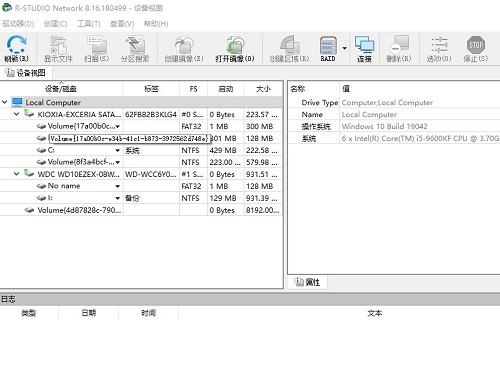
Task: Open the Tools (工具) menu
Action: 89,24
